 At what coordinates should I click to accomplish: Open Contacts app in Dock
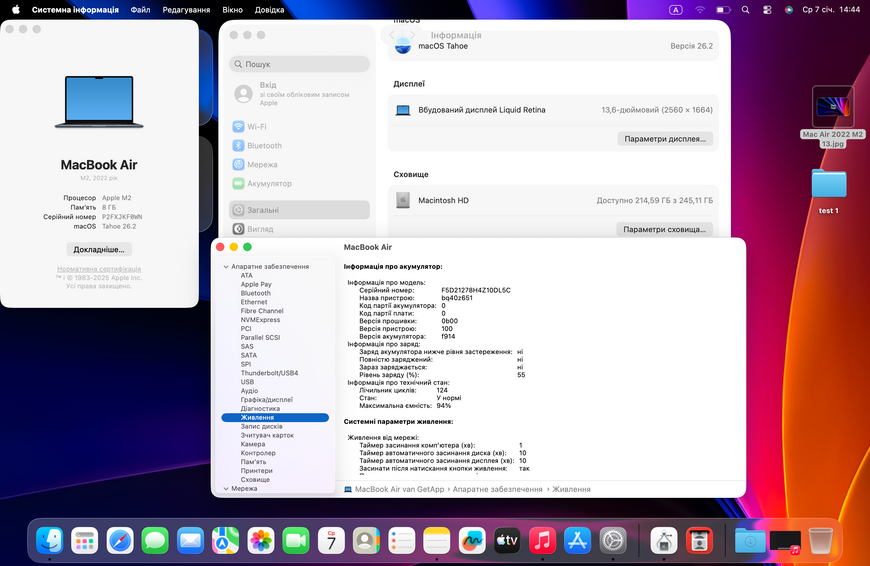(x=366, y=540)
